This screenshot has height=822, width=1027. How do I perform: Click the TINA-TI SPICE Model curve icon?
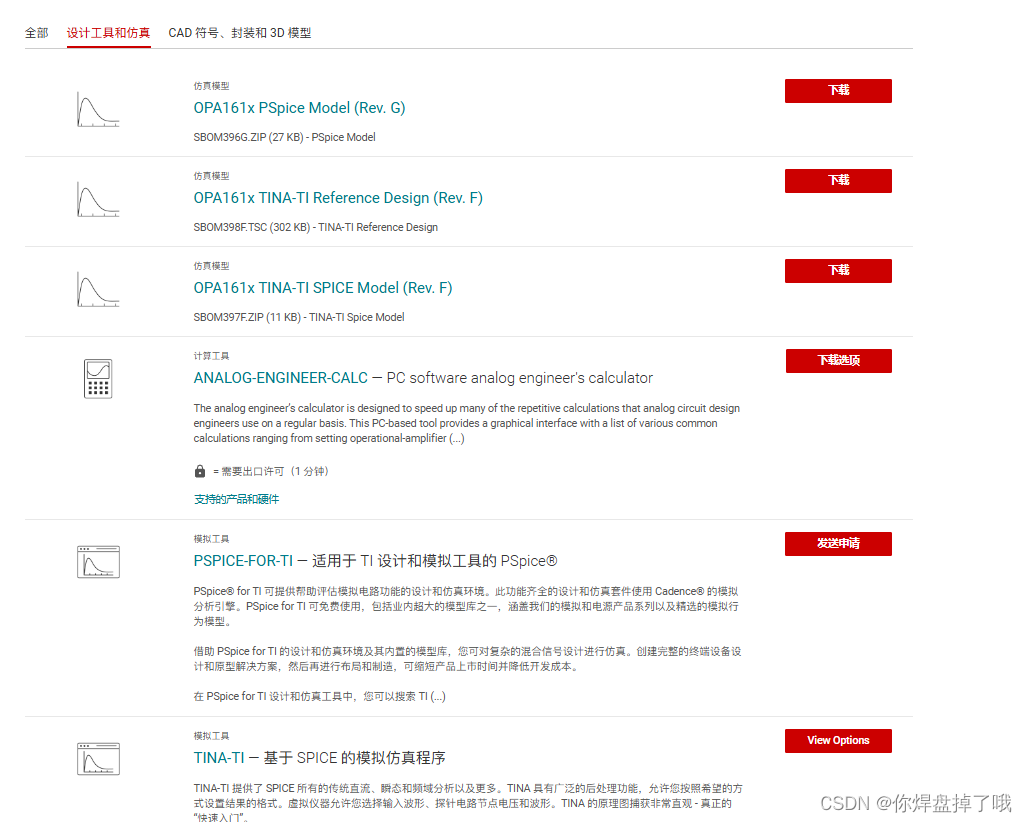pyautogui.click(x=98, y=290)
